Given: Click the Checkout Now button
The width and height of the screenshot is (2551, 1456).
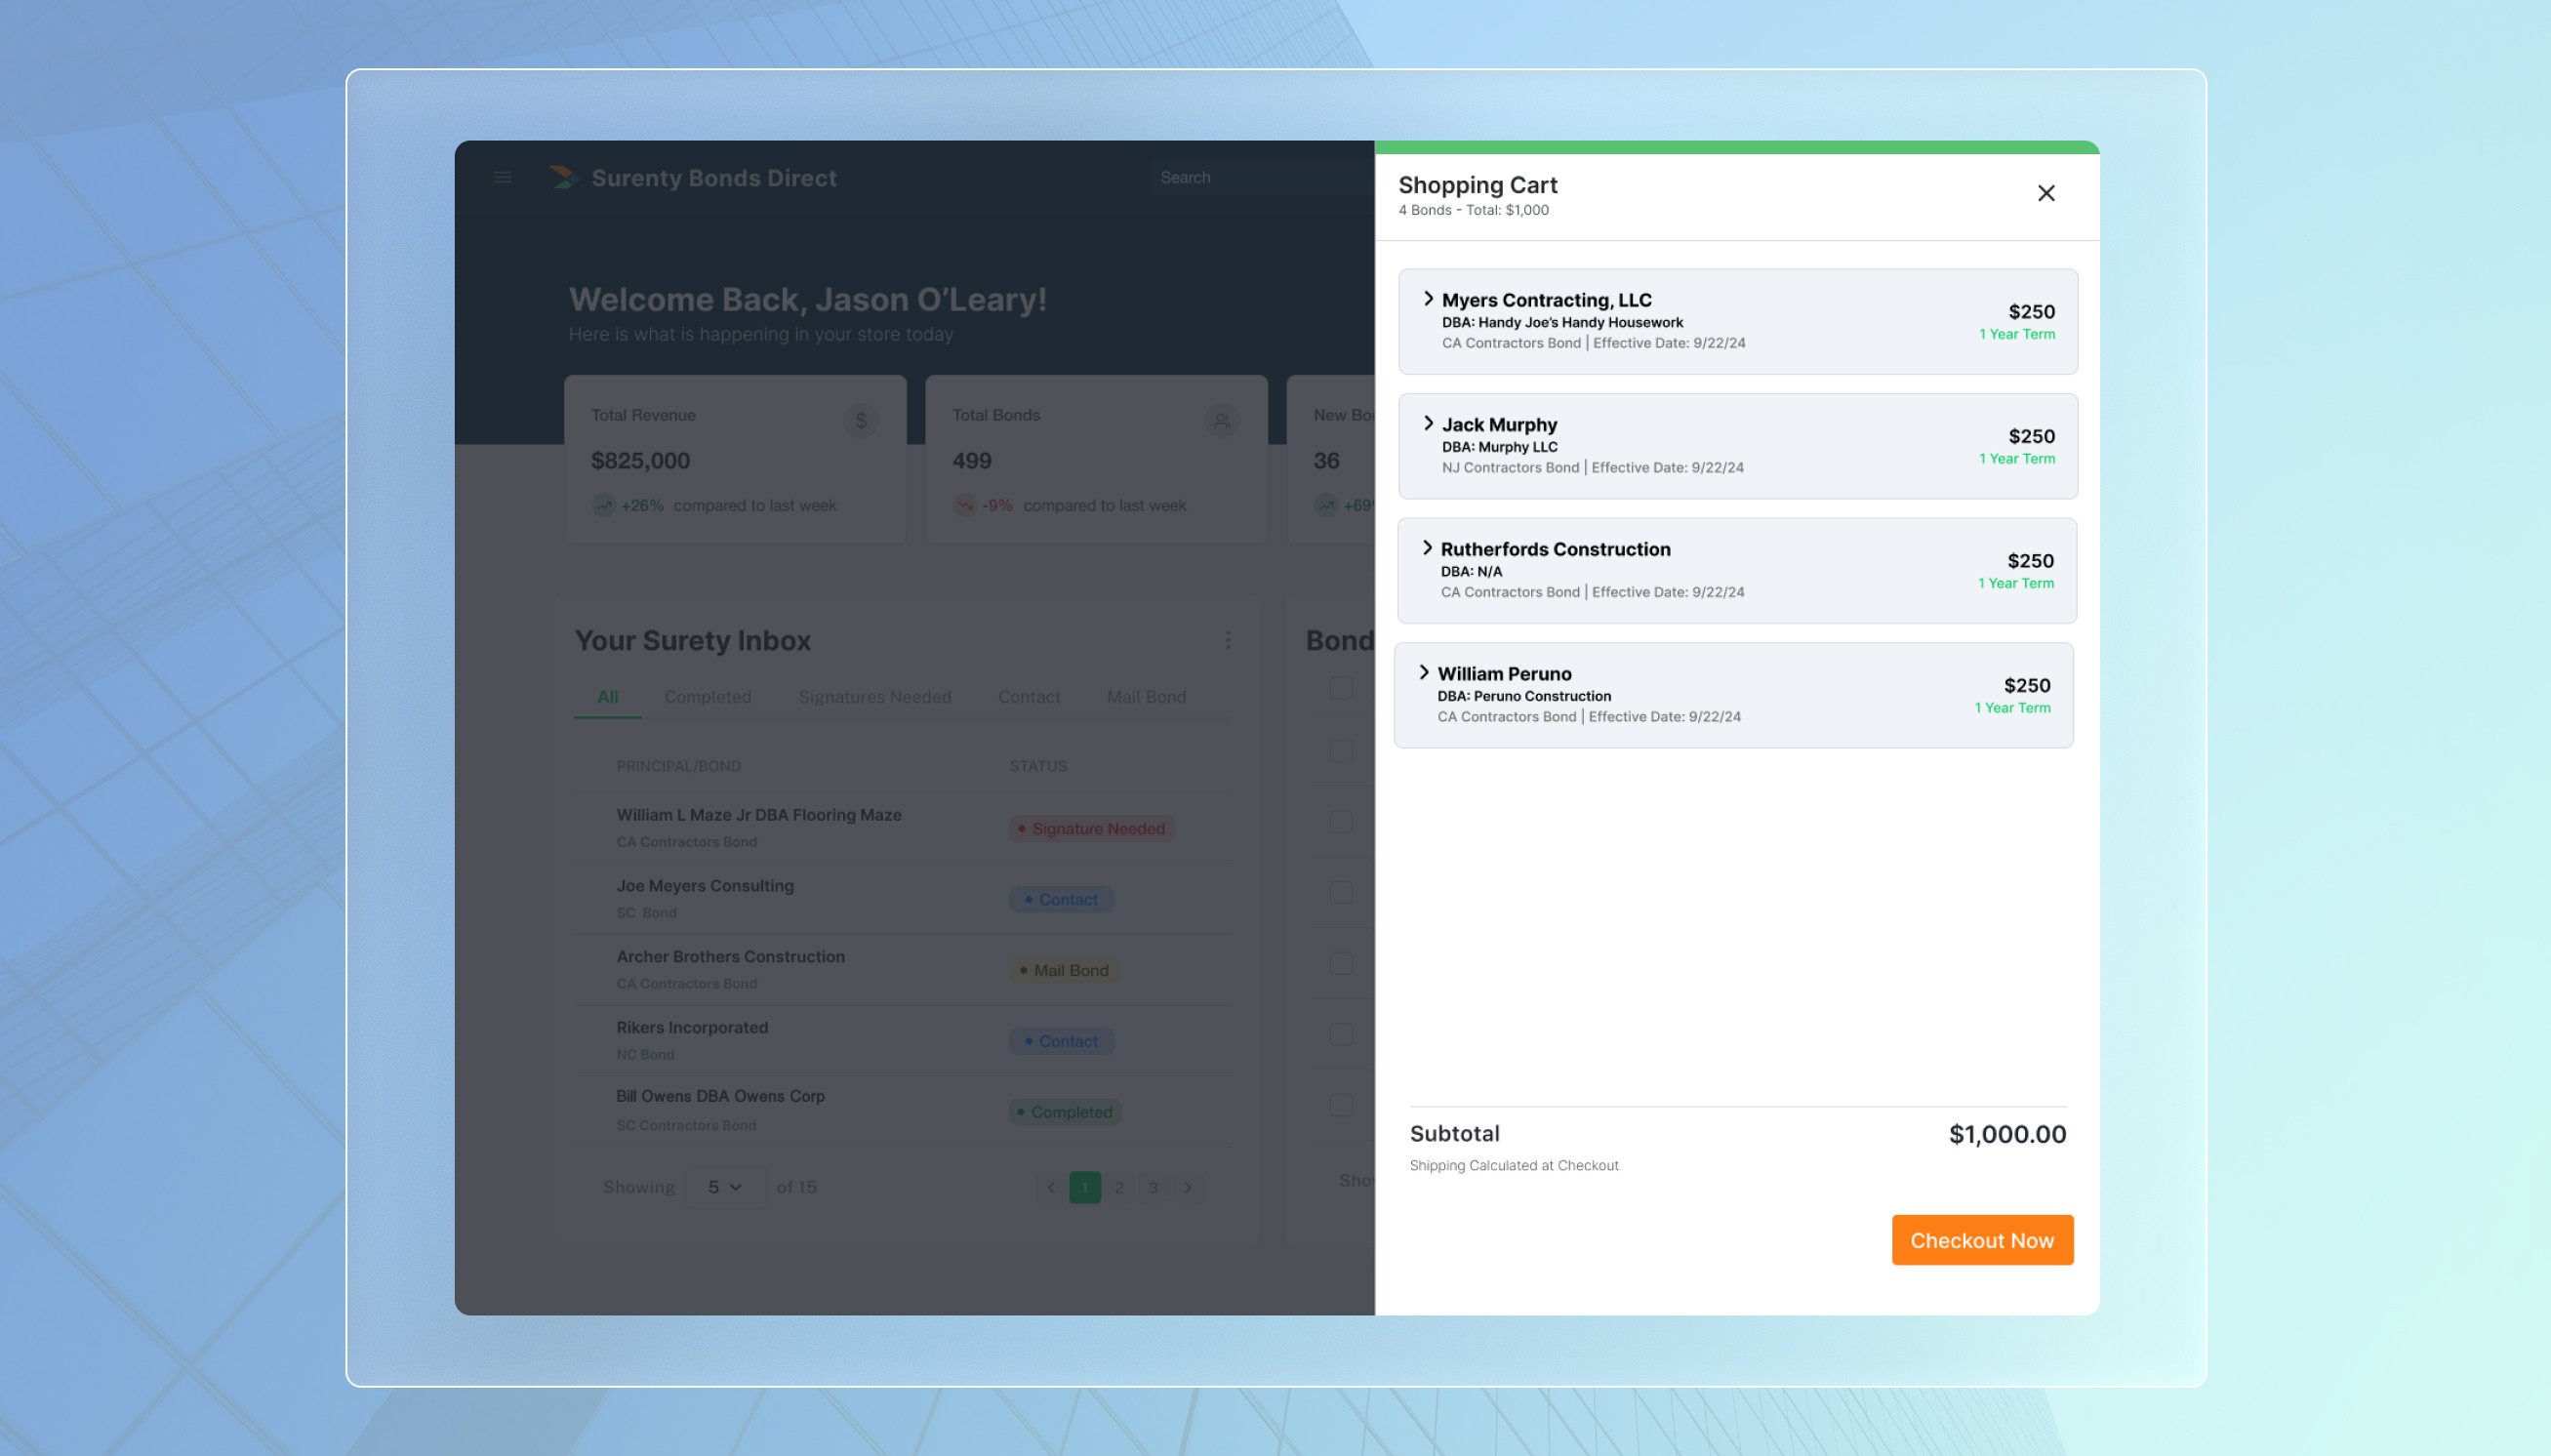Looking at the screenshot, I should [x=1981, y=1240].
